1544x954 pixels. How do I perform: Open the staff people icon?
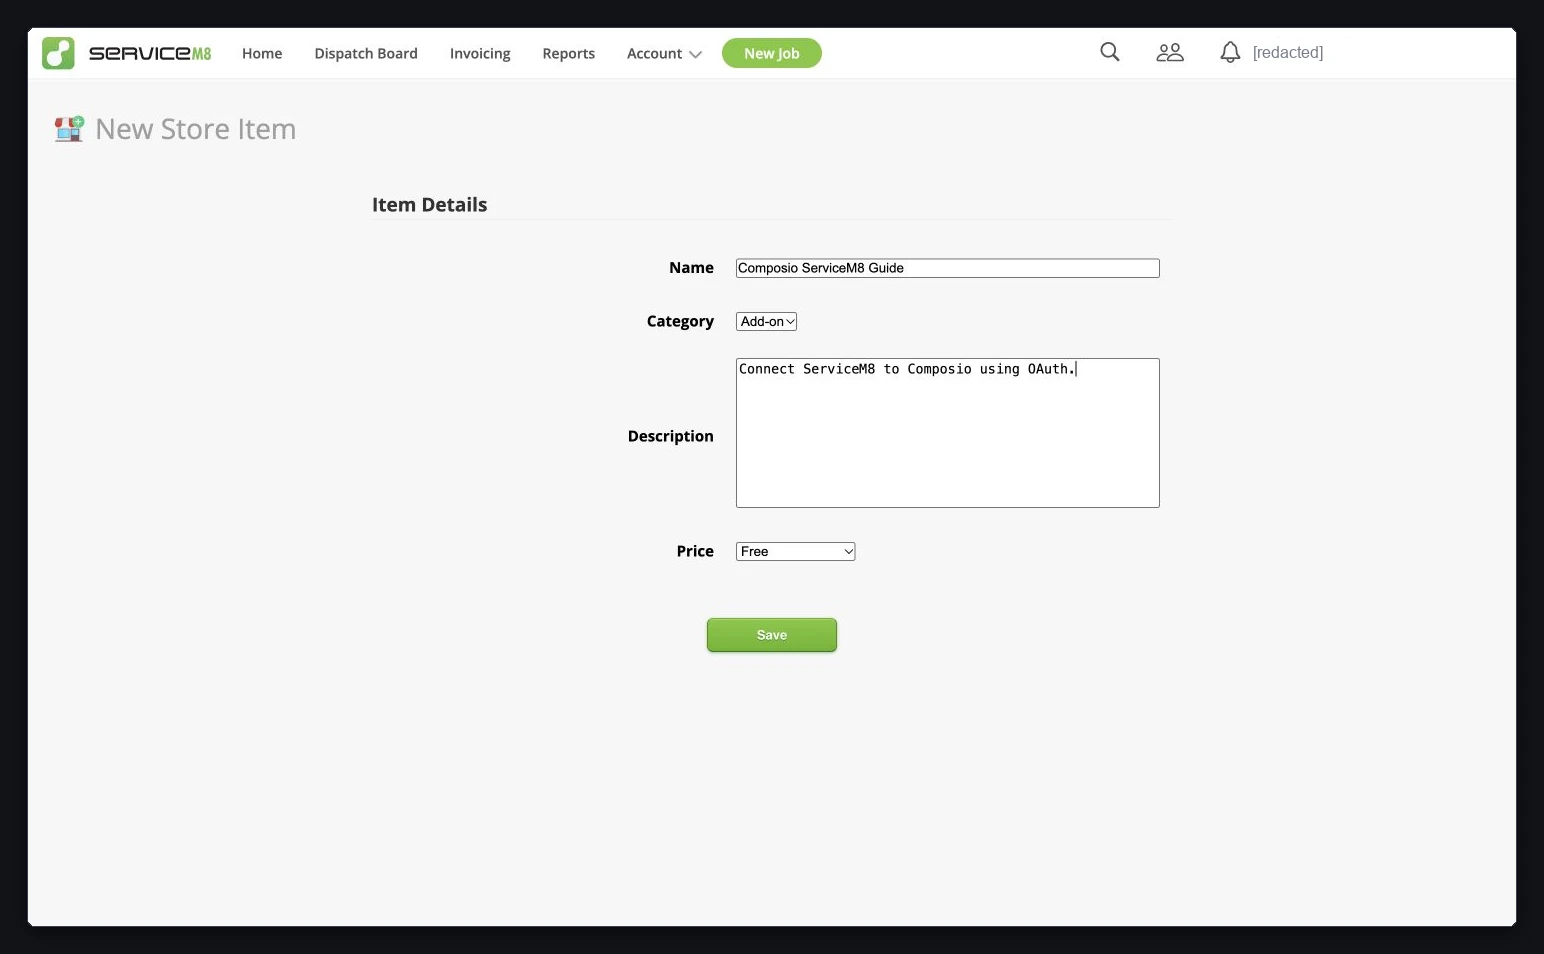1170,52
